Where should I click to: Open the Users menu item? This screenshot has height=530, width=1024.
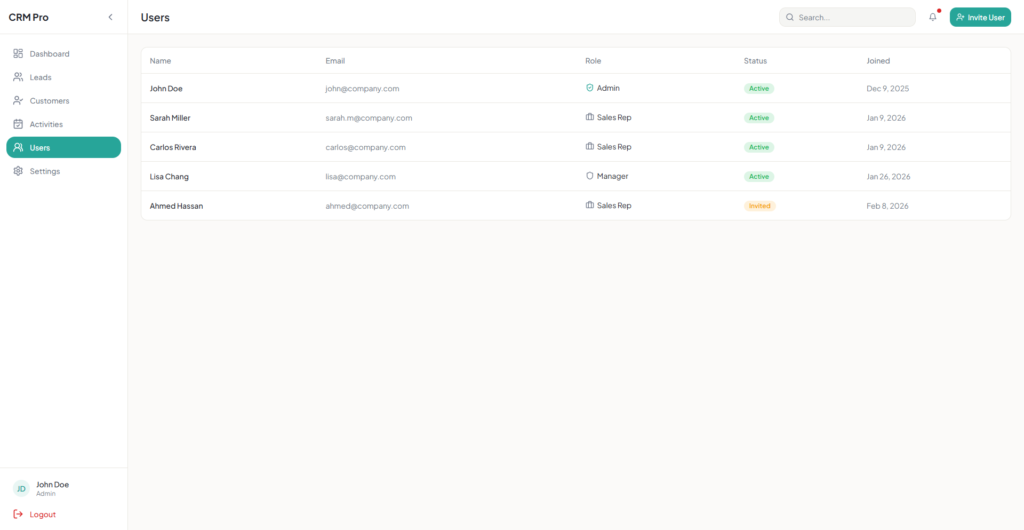(63, 148)
